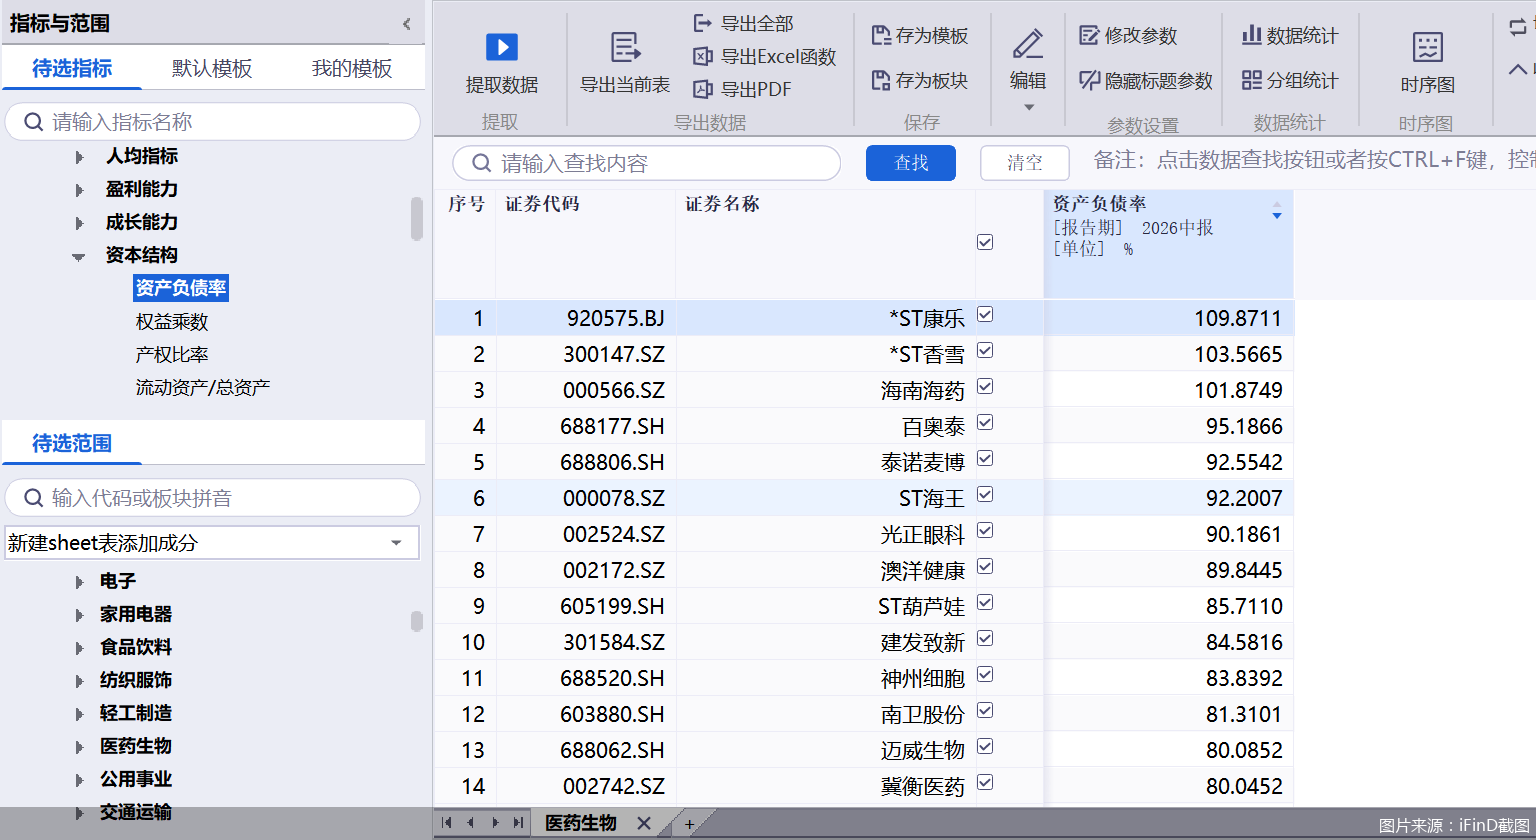This screenshot has height=840, width=1536.
Task: Uncheck the 百奥泰 row checkbox
Action: point(985,422)
